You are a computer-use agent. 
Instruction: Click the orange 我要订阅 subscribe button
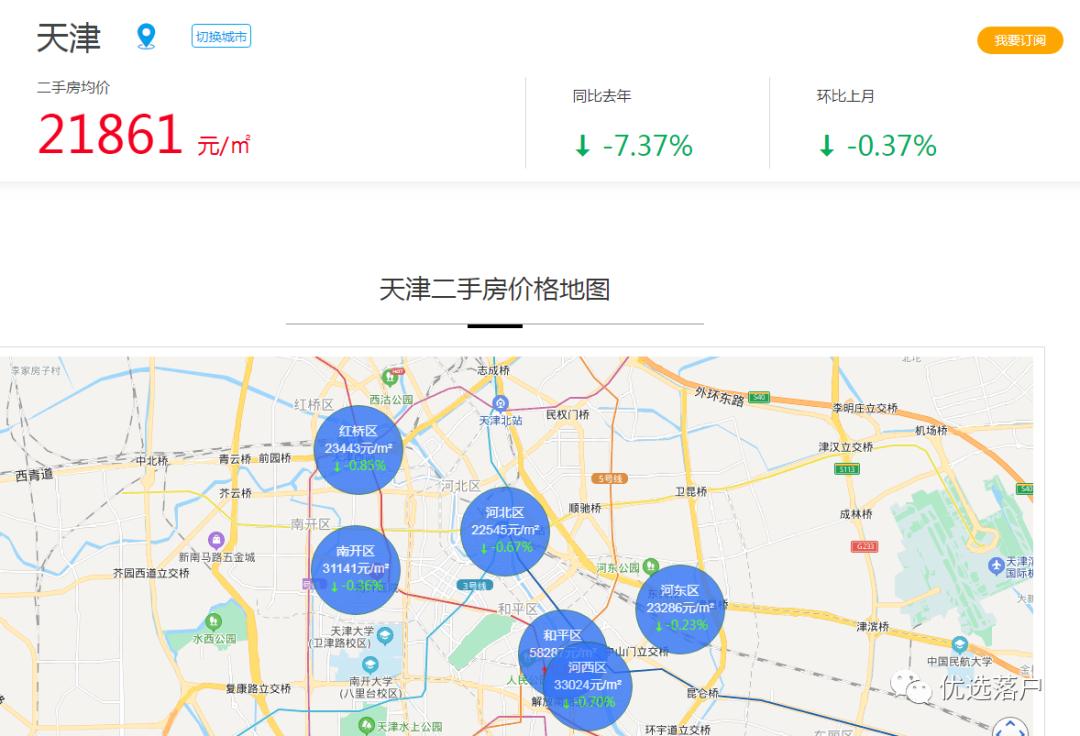point(1020,41)
